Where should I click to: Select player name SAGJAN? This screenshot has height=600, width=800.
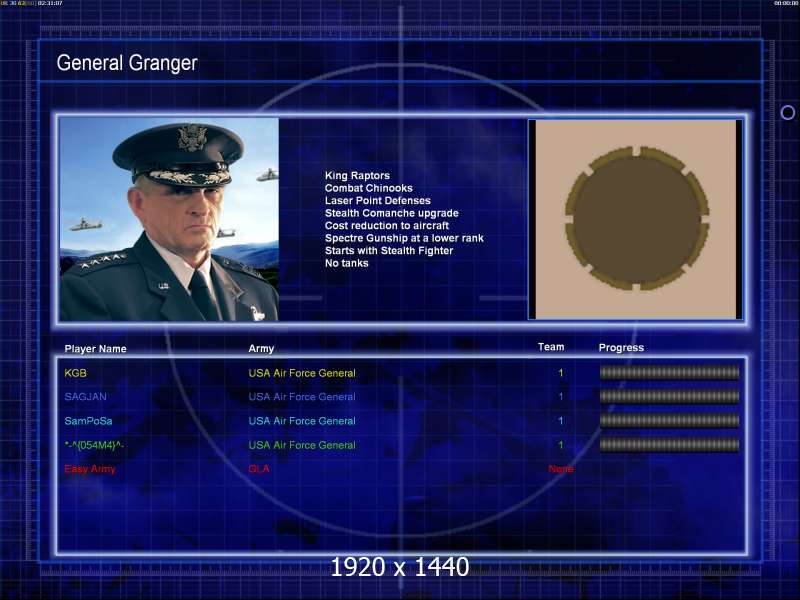click(x=86, y=397)
